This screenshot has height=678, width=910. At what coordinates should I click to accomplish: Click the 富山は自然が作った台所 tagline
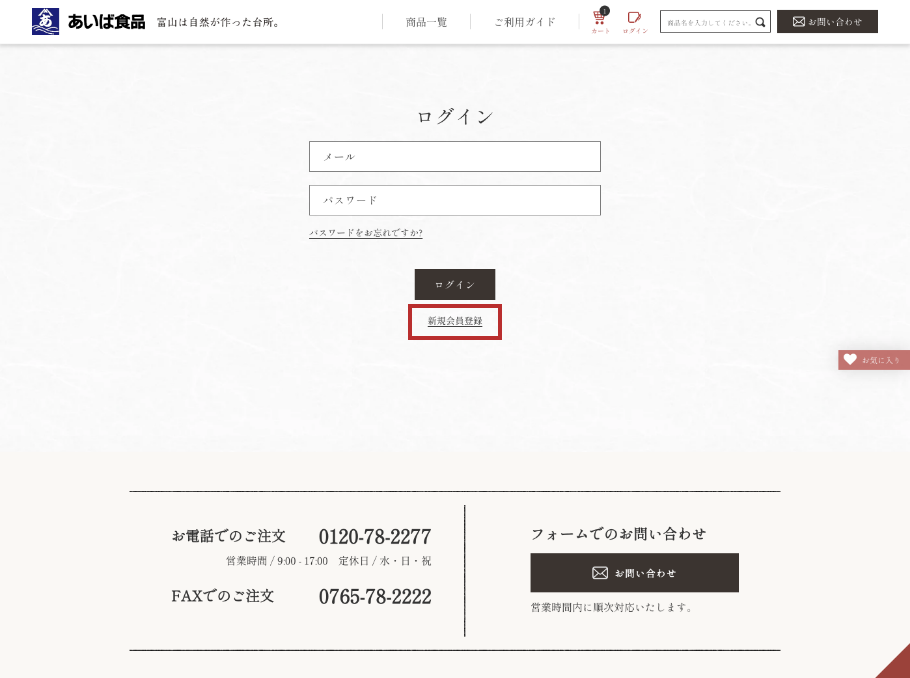click(x=219, y=22)
